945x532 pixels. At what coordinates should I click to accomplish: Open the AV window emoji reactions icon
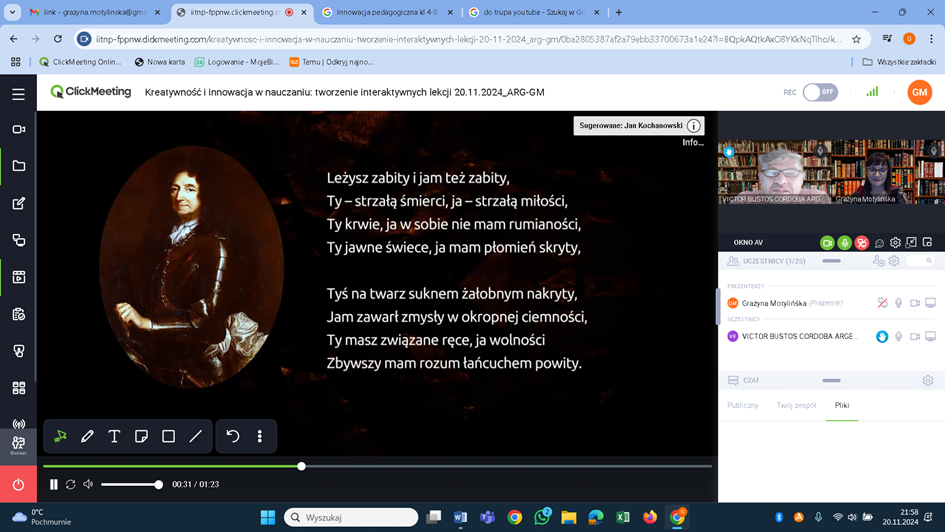point(879,243)
